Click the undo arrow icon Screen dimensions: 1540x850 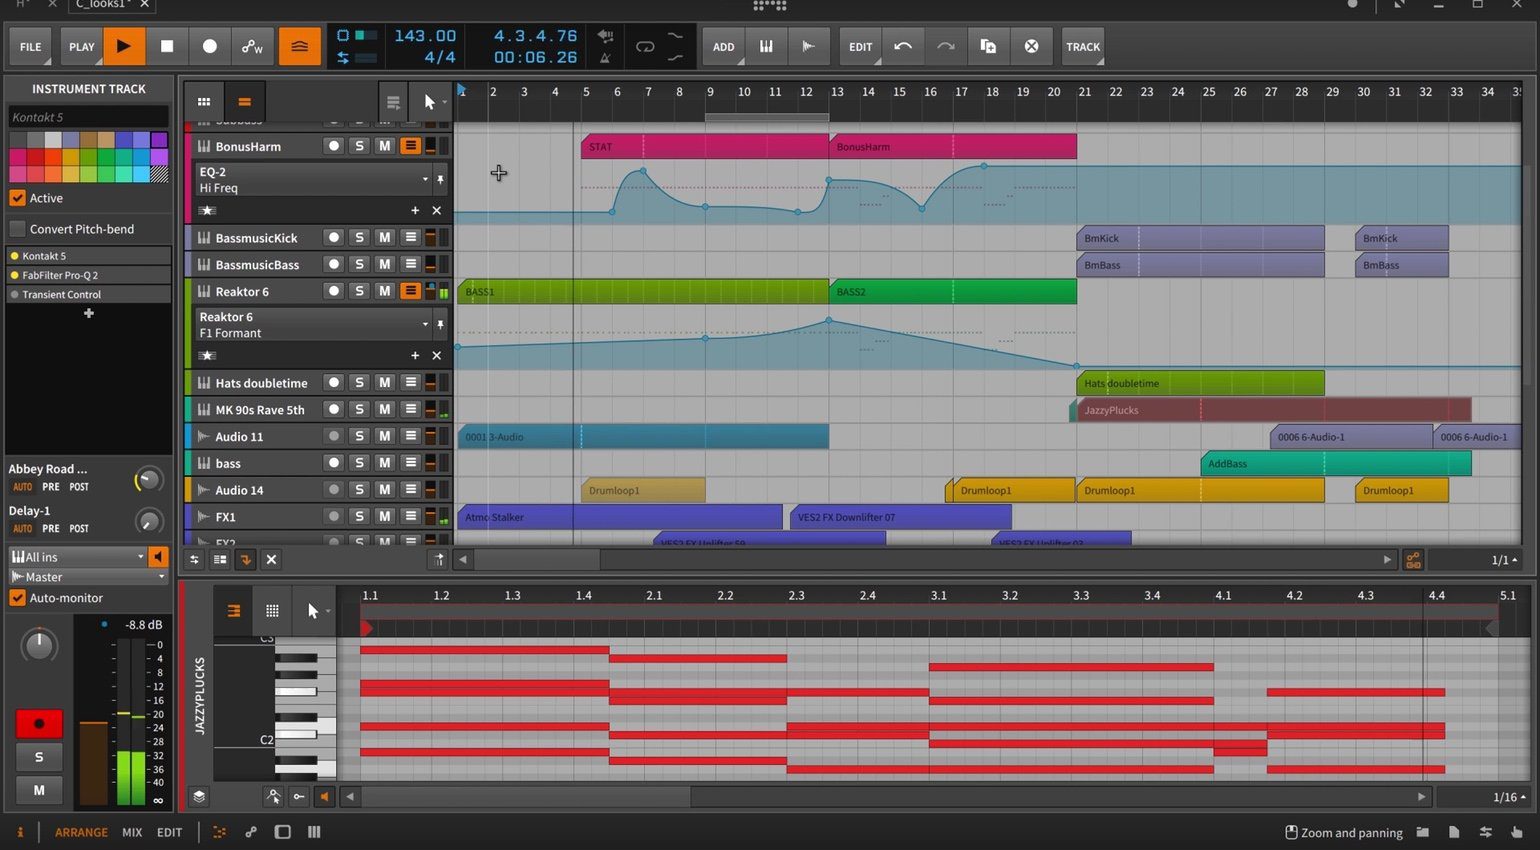tap(903, 46)
